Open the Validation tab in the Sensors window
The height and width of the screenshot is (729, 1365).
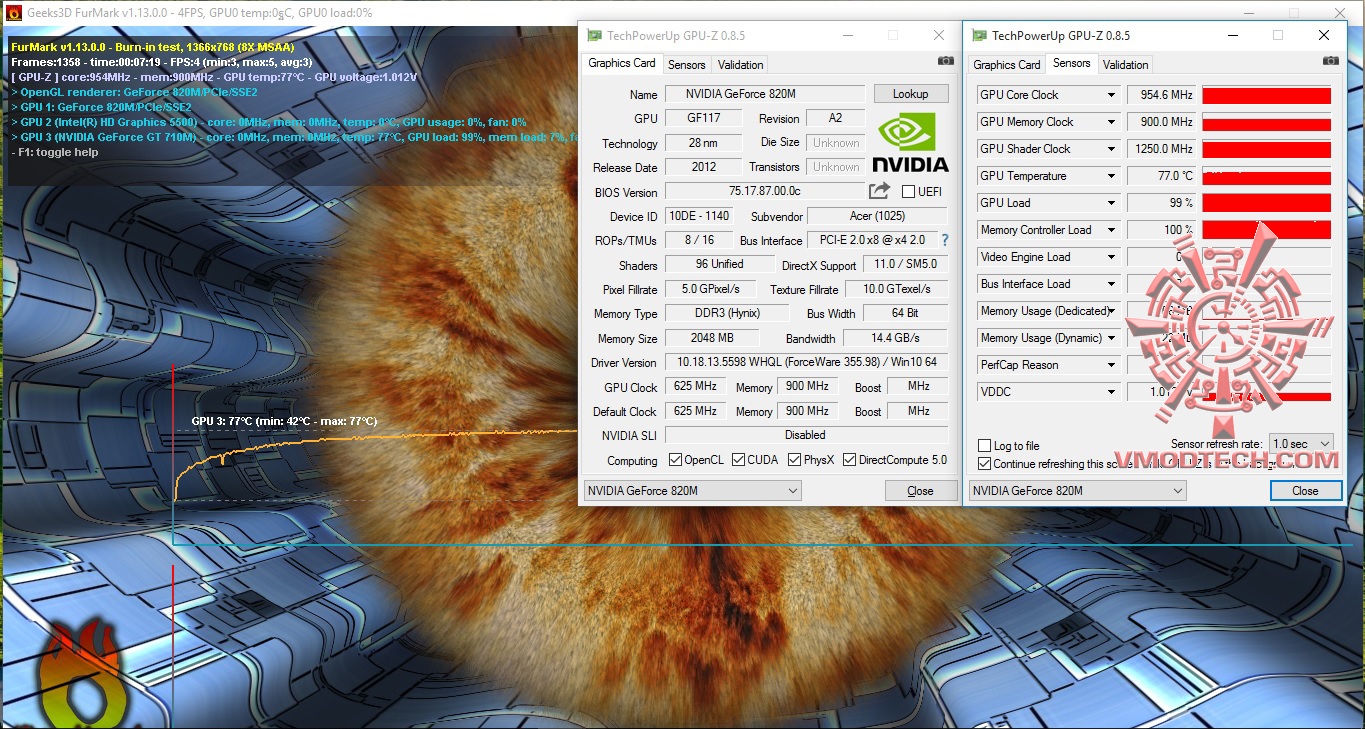point(1126,65)
